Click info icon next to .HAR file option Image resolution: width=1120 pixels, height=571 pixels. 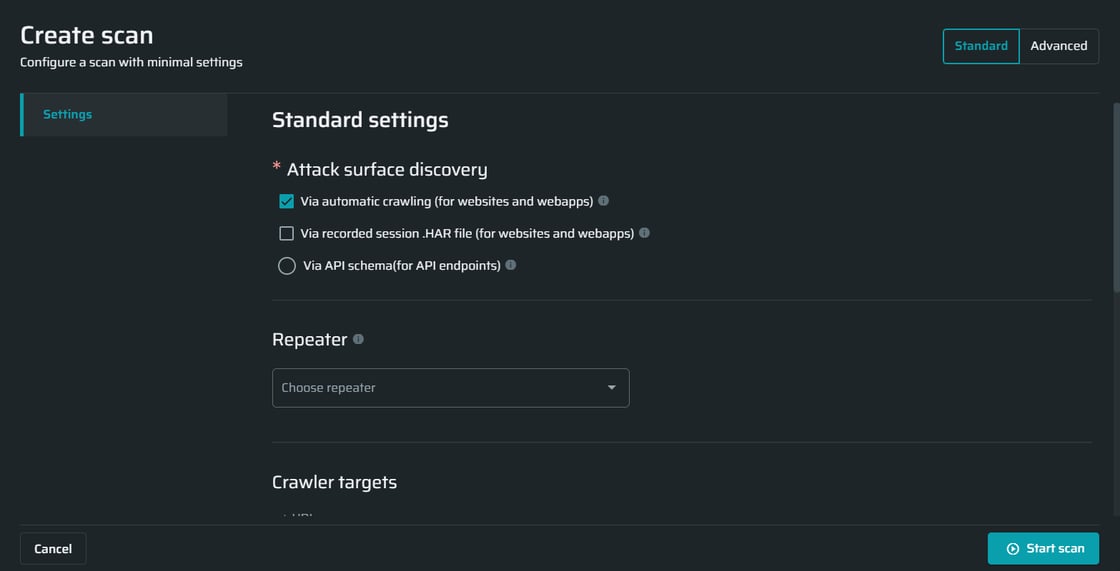pyautogui.click(x=644, y=233)
